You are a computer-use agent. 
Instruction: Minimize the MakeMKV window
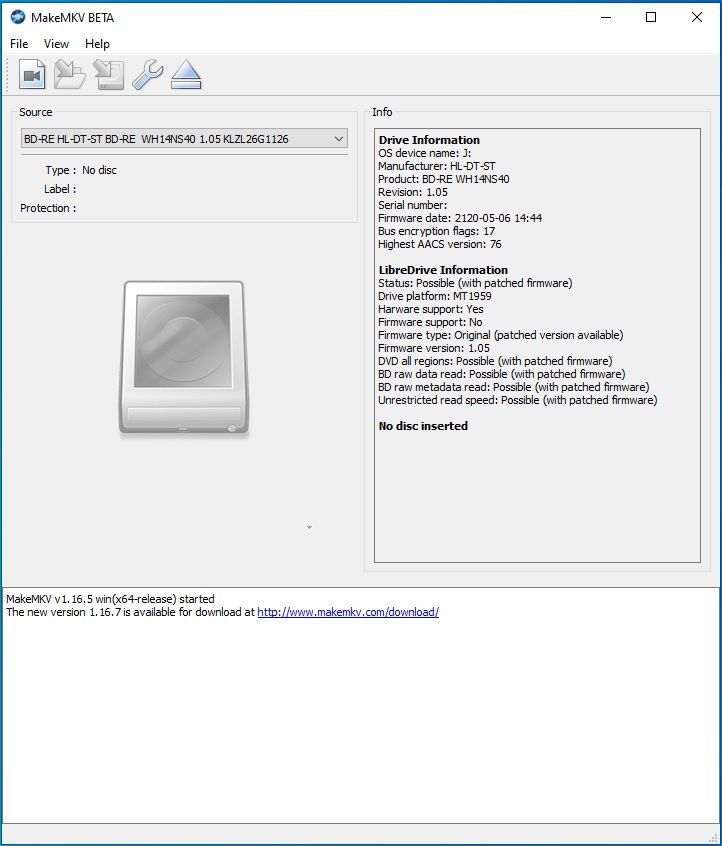tap(605, 17)
